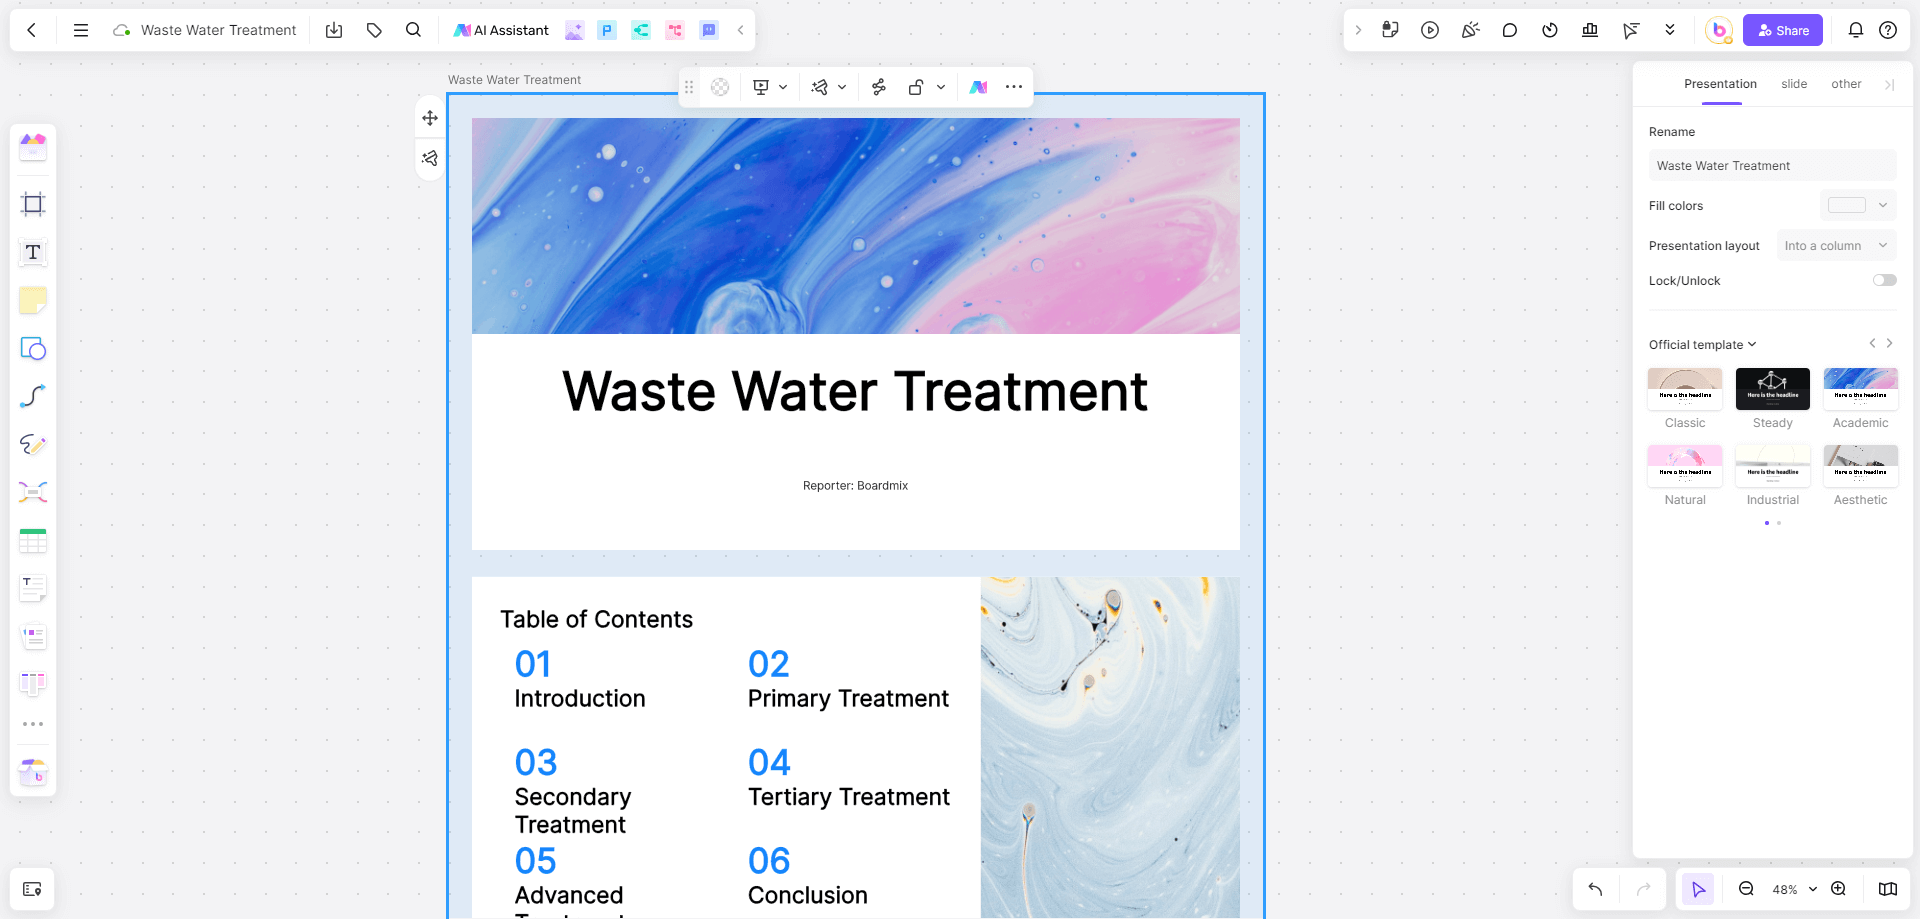1920x919 pixels.
Task: Select the Natural template thumbnail
Action: click(x=1685, y=466)
